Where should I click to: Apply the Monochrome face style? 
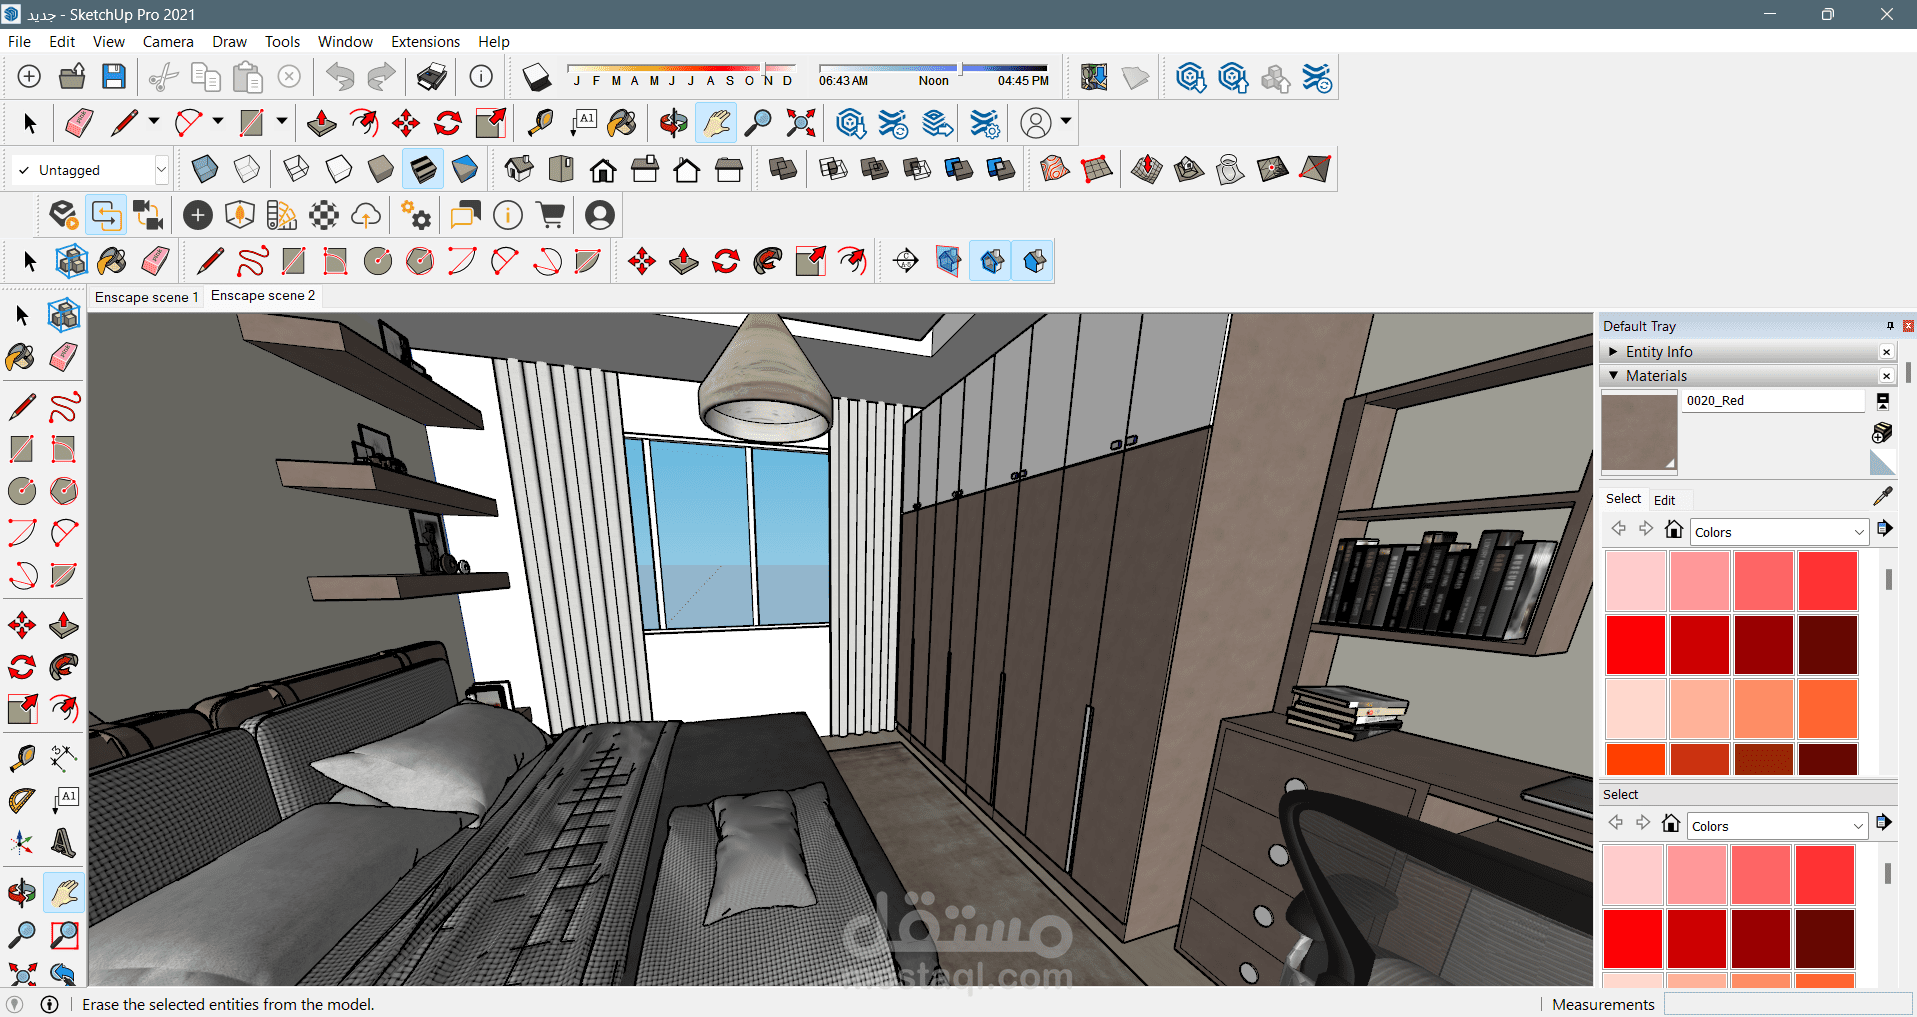[465, 169]
